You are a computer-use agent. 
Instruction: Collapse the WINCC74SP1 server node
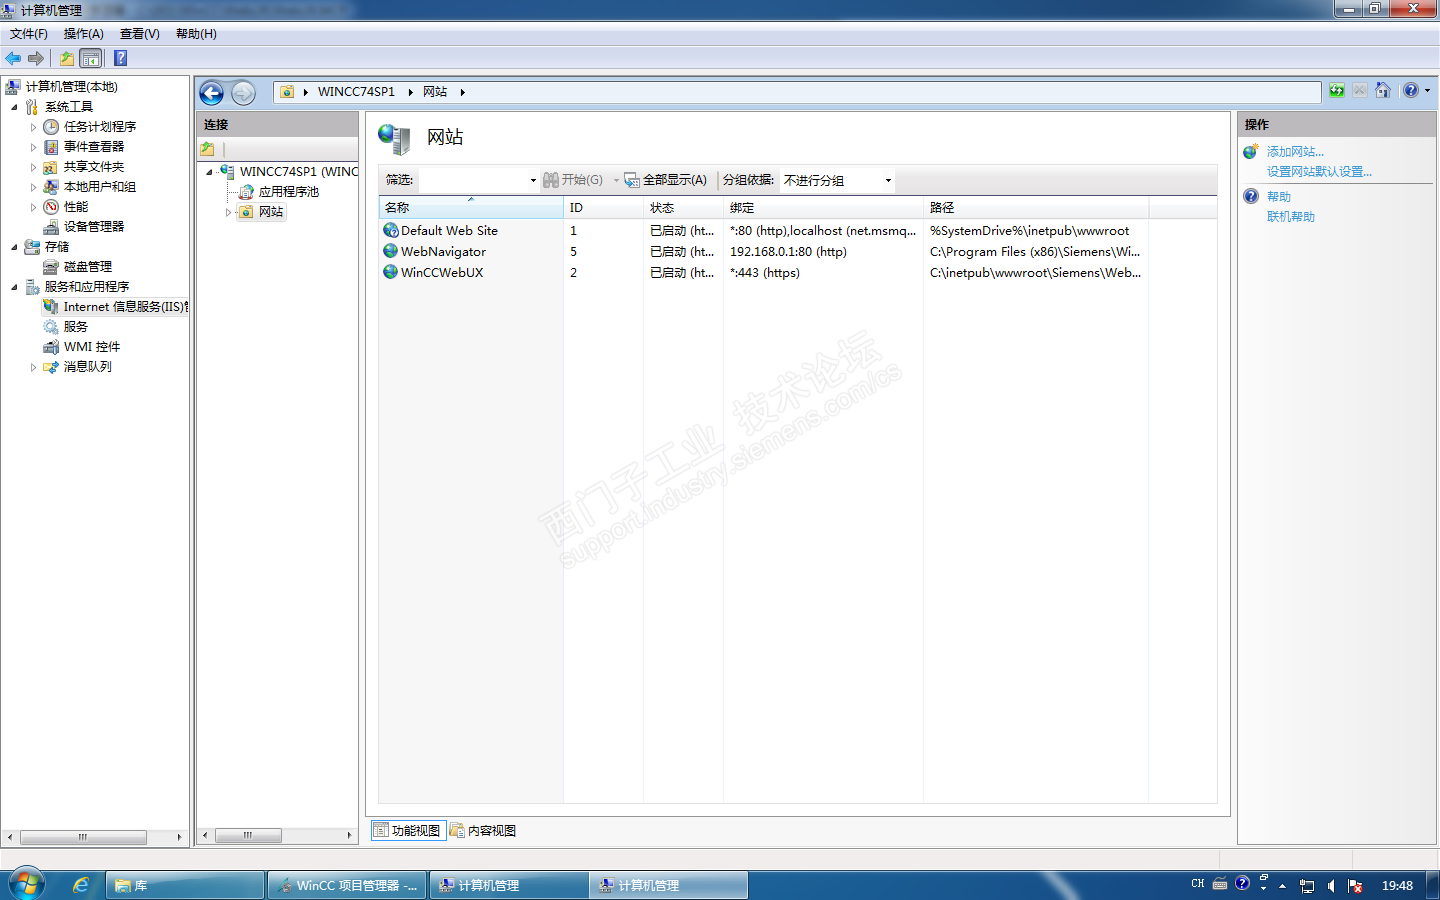point(209,172)
